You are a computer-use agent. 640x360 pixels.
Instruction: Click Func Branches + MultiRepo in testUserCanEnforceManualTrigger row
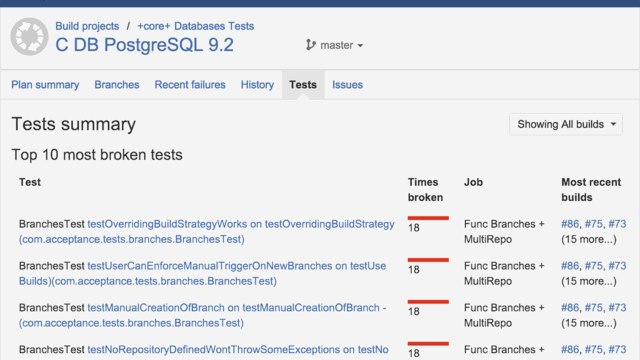pyautogui.click(x=504, y=273)
